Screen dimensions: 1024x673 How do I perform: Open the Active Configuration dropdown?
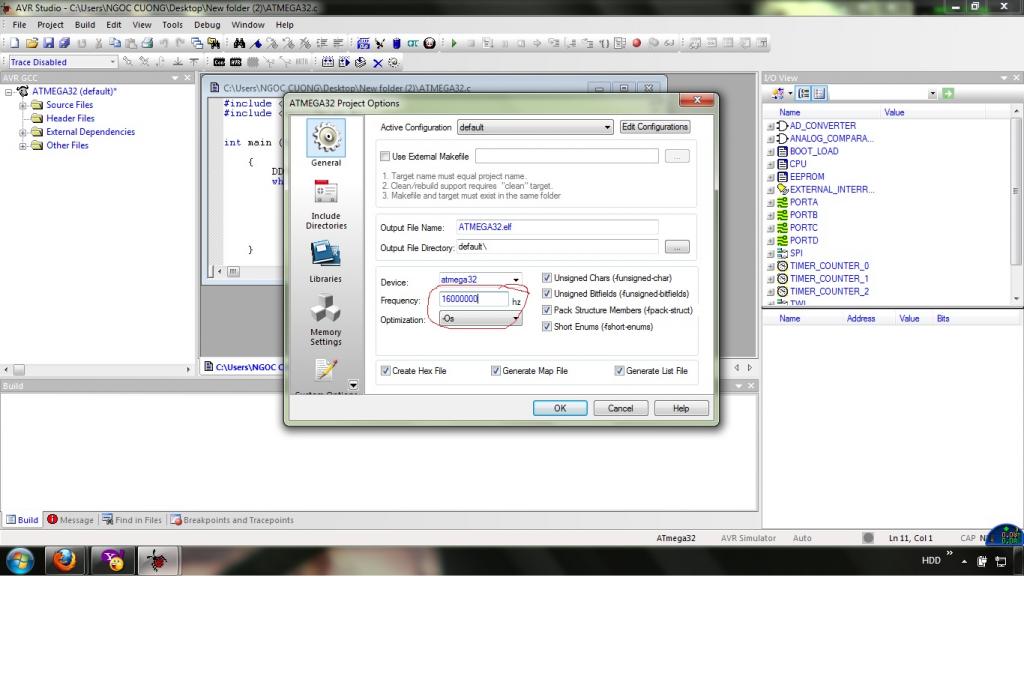[x=535, y=127]
